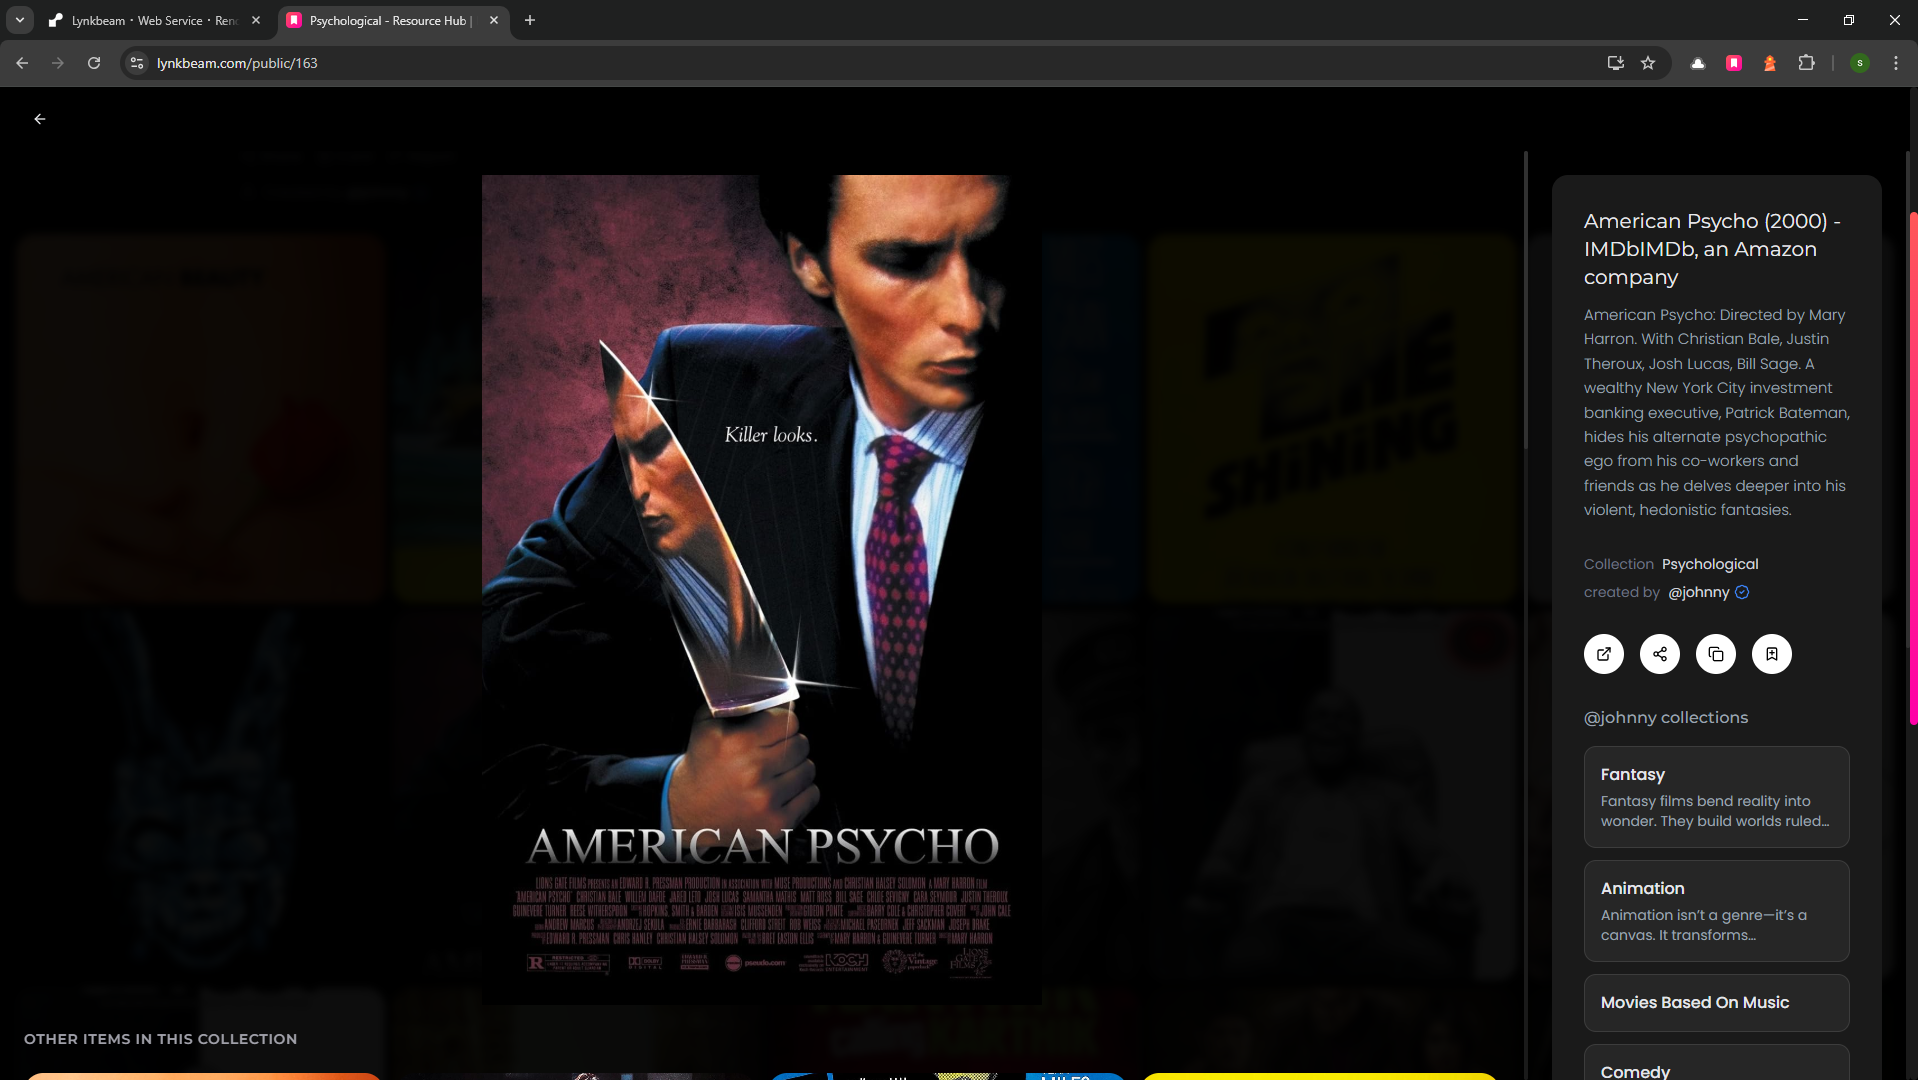This screenshot has width=1918, height=1080.
Task: Bookmark this page with star icon
Action: tap(1648, 63)
